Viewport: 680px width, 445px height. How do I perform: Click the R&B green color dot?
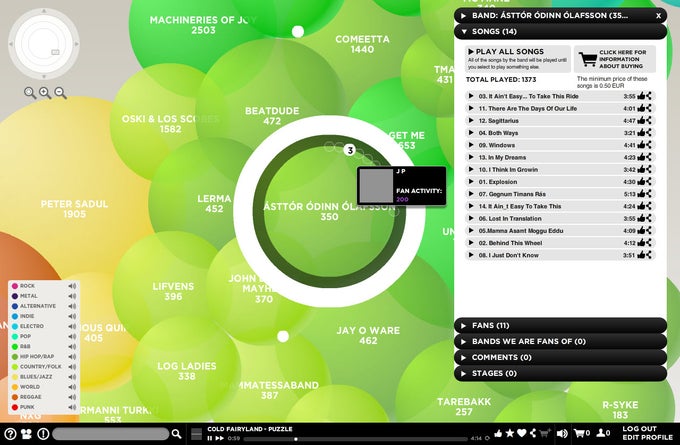point(15,347)
